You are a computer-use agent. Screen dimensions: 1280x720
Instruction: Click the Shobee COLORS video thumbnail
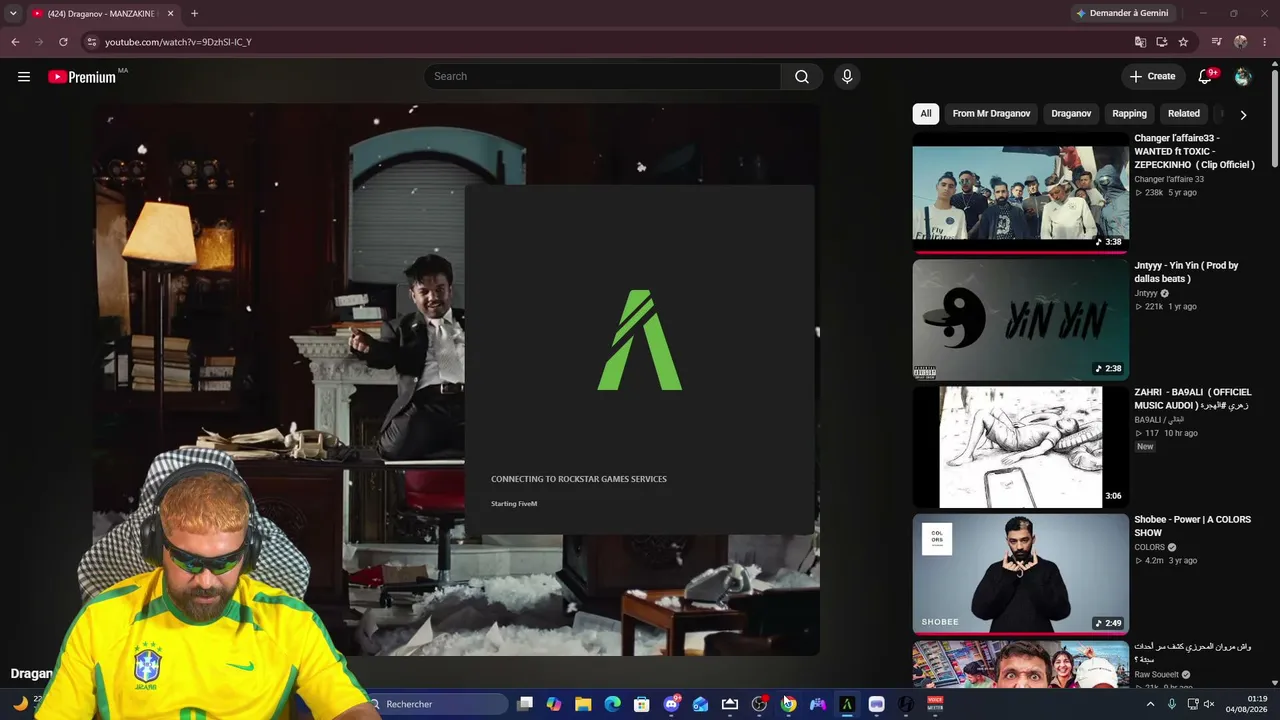tap(1020, 574)
